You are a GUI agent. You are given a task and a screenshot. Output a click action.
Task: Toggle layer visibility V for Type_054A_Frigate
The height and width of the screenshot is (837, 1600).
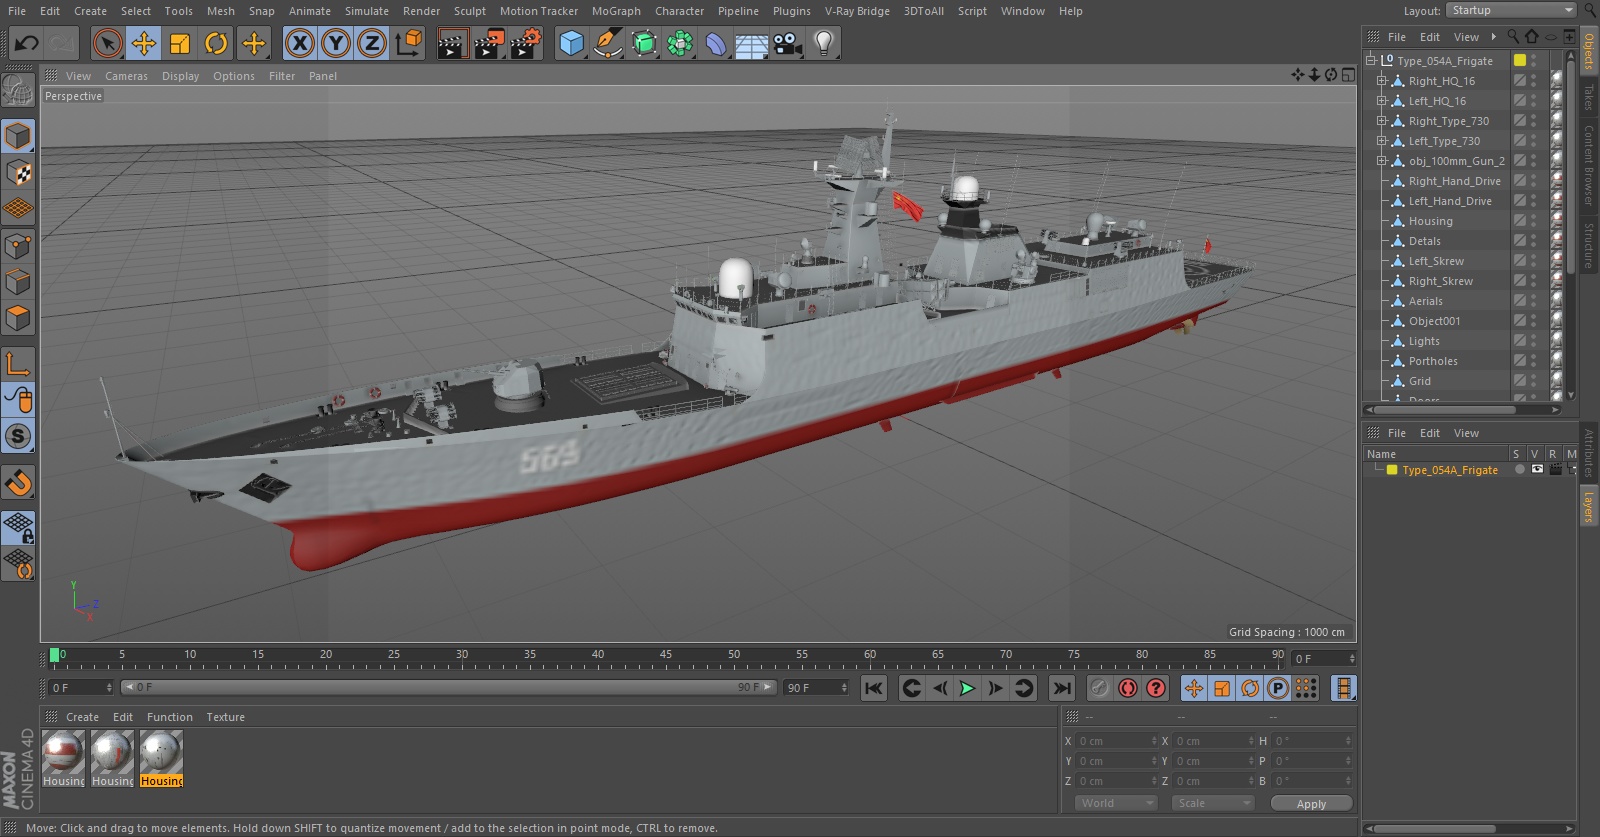pos(1537,470)
